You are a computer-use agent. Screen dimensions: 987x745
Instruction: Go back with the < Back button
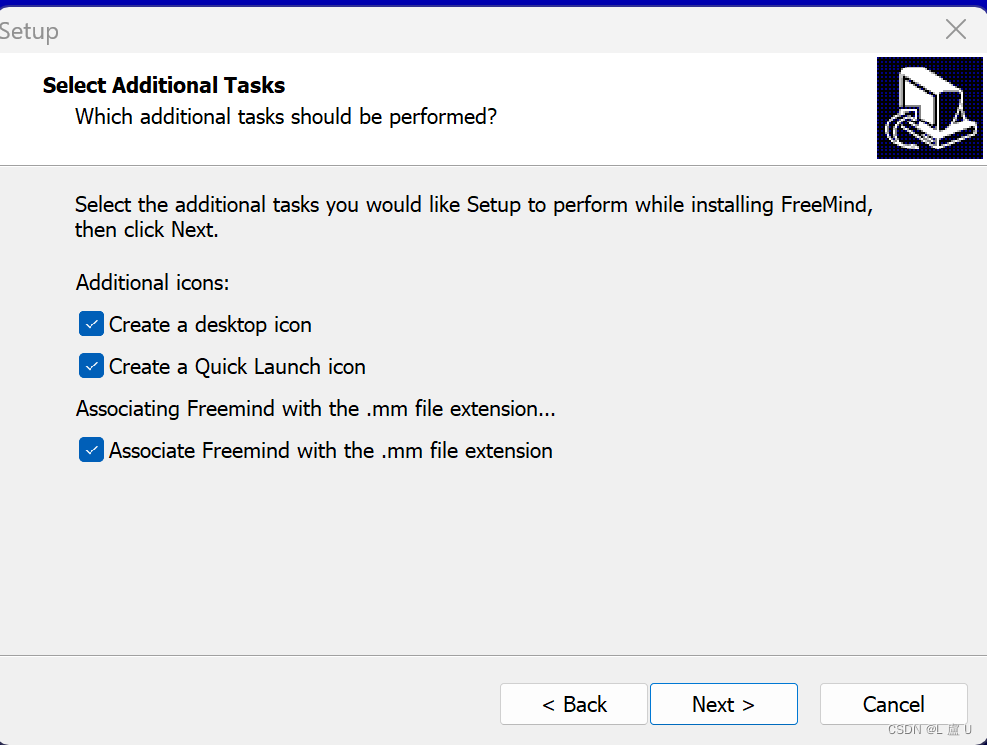click(x=574, y=704)
